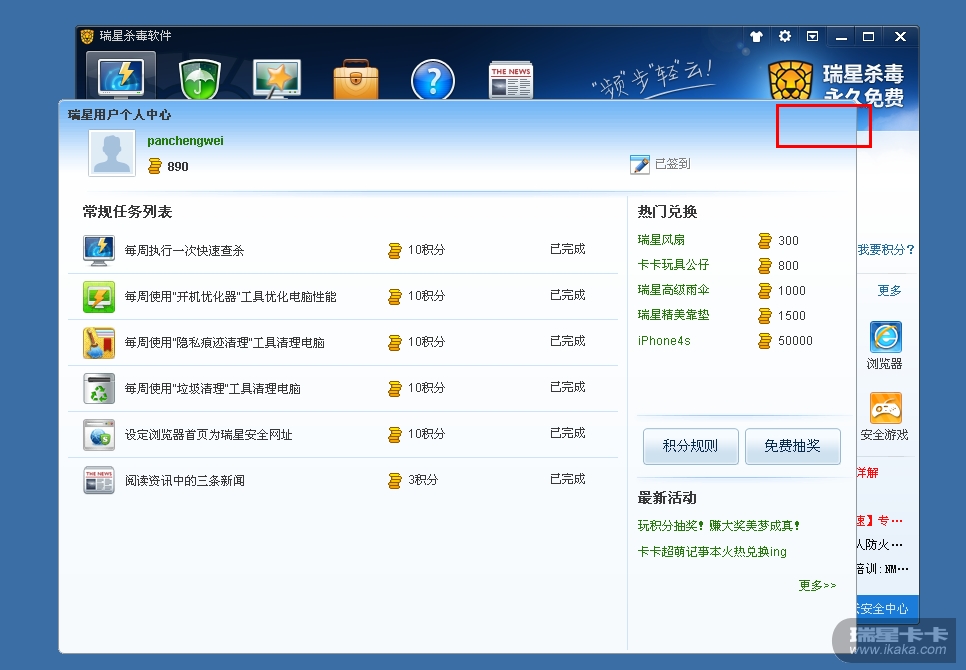The height and width of the screenshot is (670, 966).
Task: Select task 每周使用"垃圾清理"工具清理电脑
Action: (213, 389)
